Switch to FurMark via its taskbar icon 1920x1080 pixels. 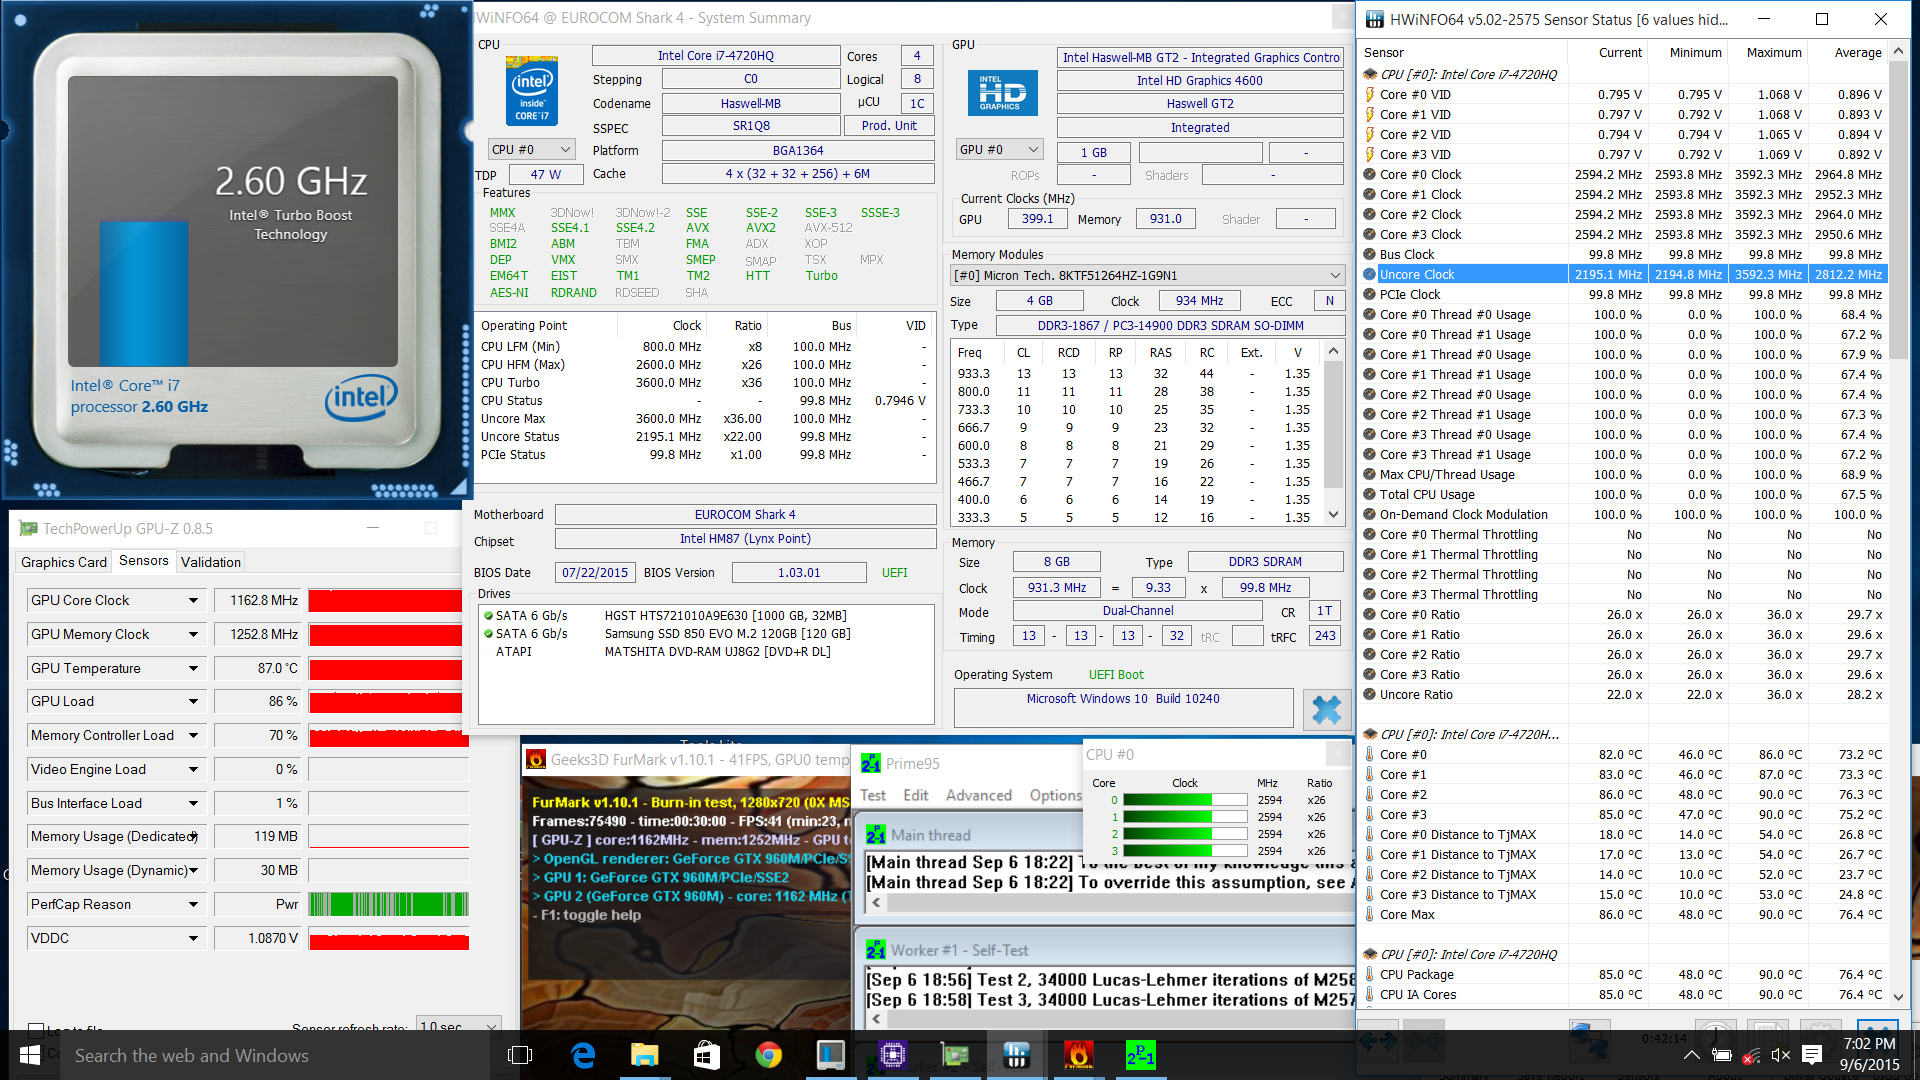(x=1078, y=1055)
